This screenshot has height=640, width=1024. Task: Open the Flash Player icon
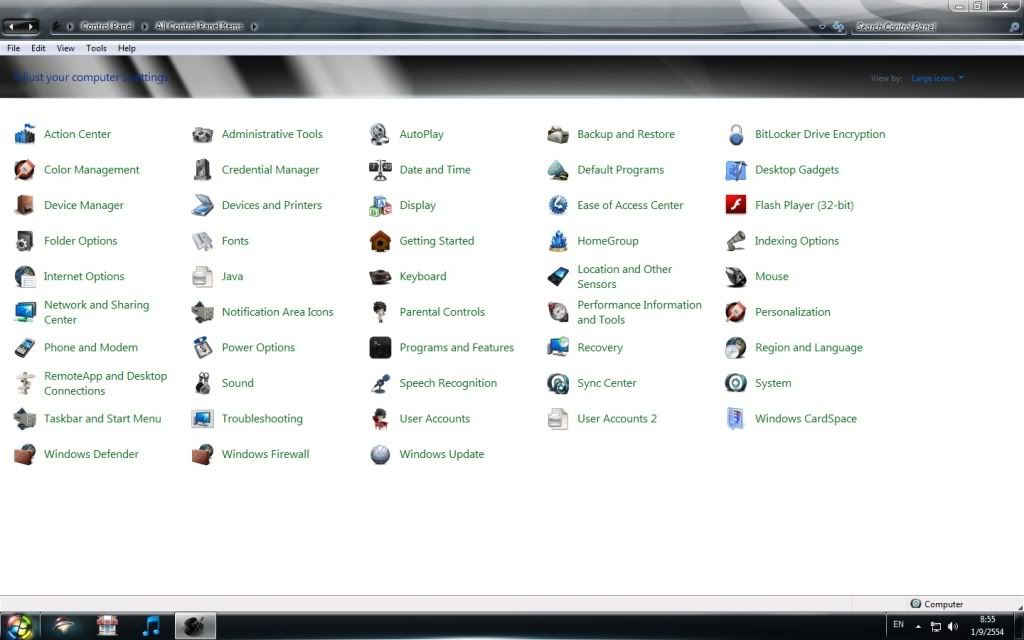pos(736,205)
